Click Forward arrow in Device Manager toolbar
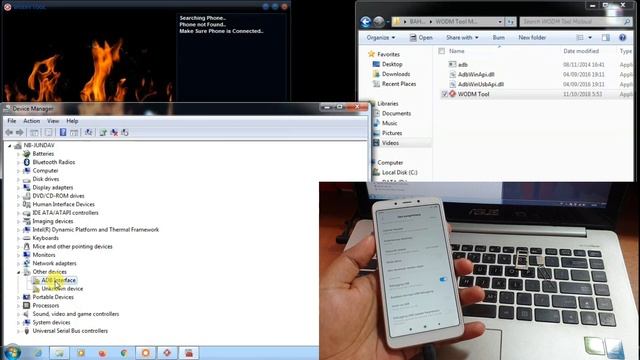The height and width of the screenshot is (360, 640). pyautogui.click(x=19, y=132)
